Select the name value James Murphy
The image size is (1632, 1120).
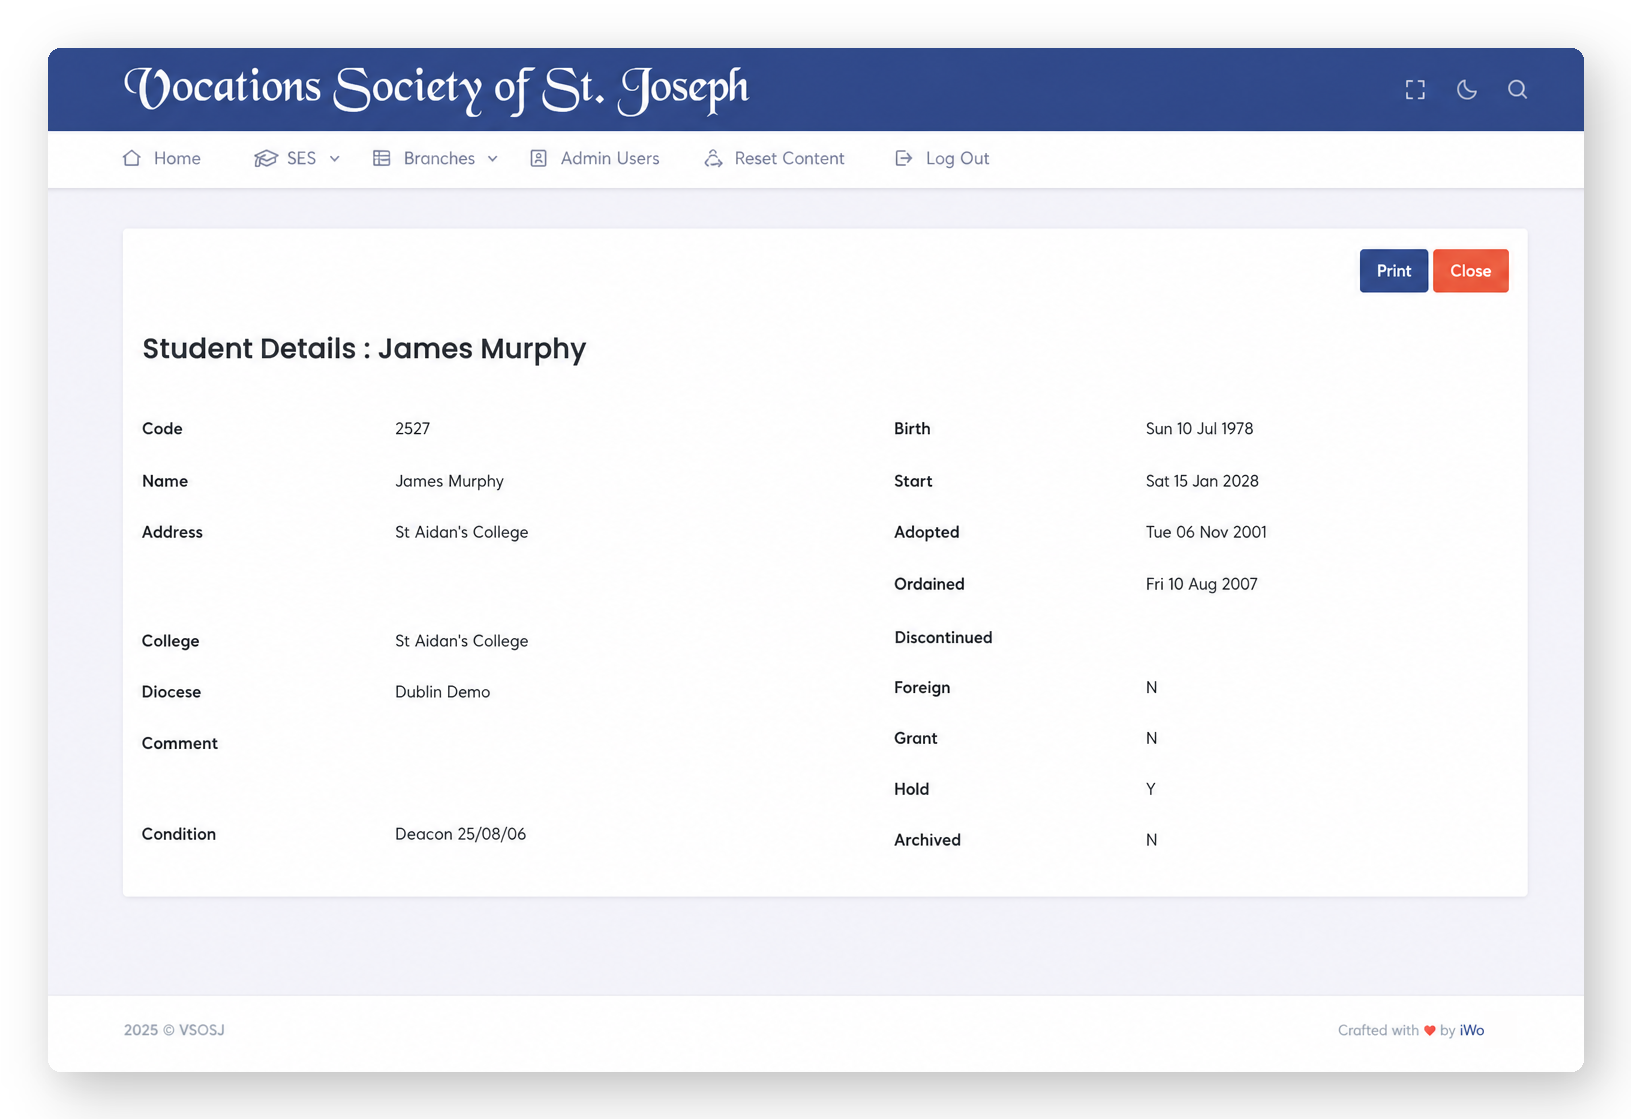449,481
